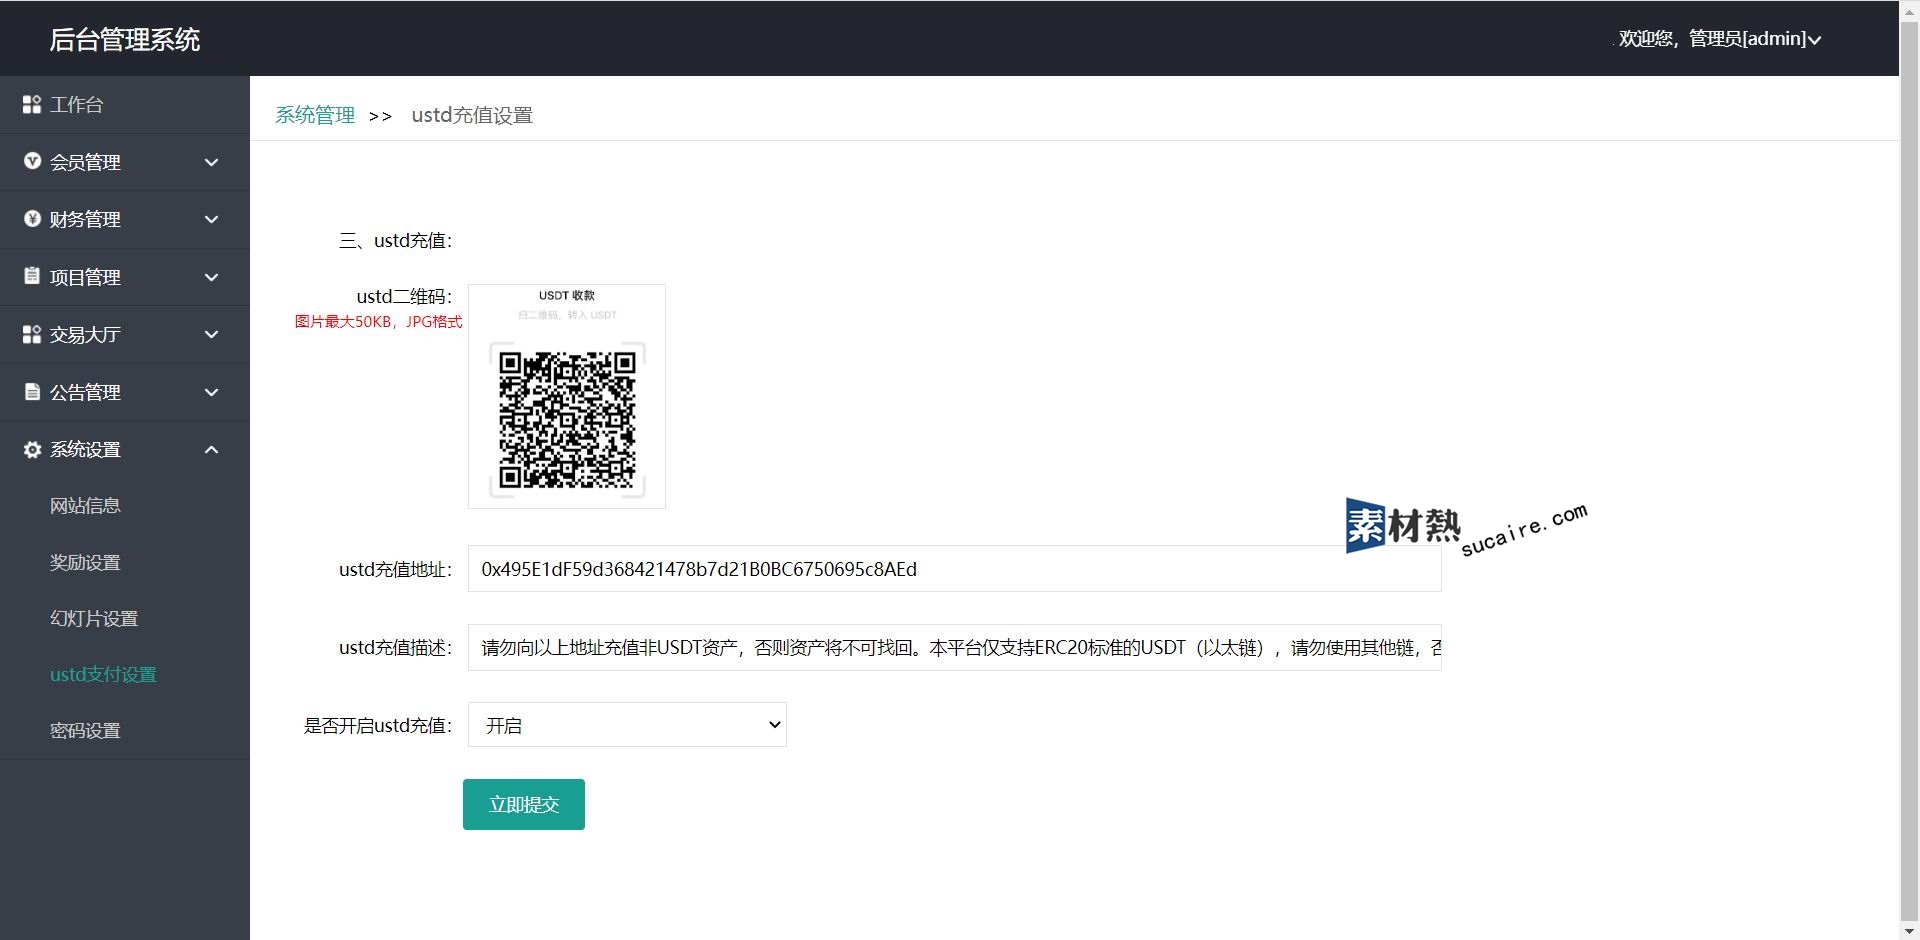The width and height of the screenshot is (1920, 940).
Task: Click the ustd充值设置 breadcrumb text
Action: [472, 115]
